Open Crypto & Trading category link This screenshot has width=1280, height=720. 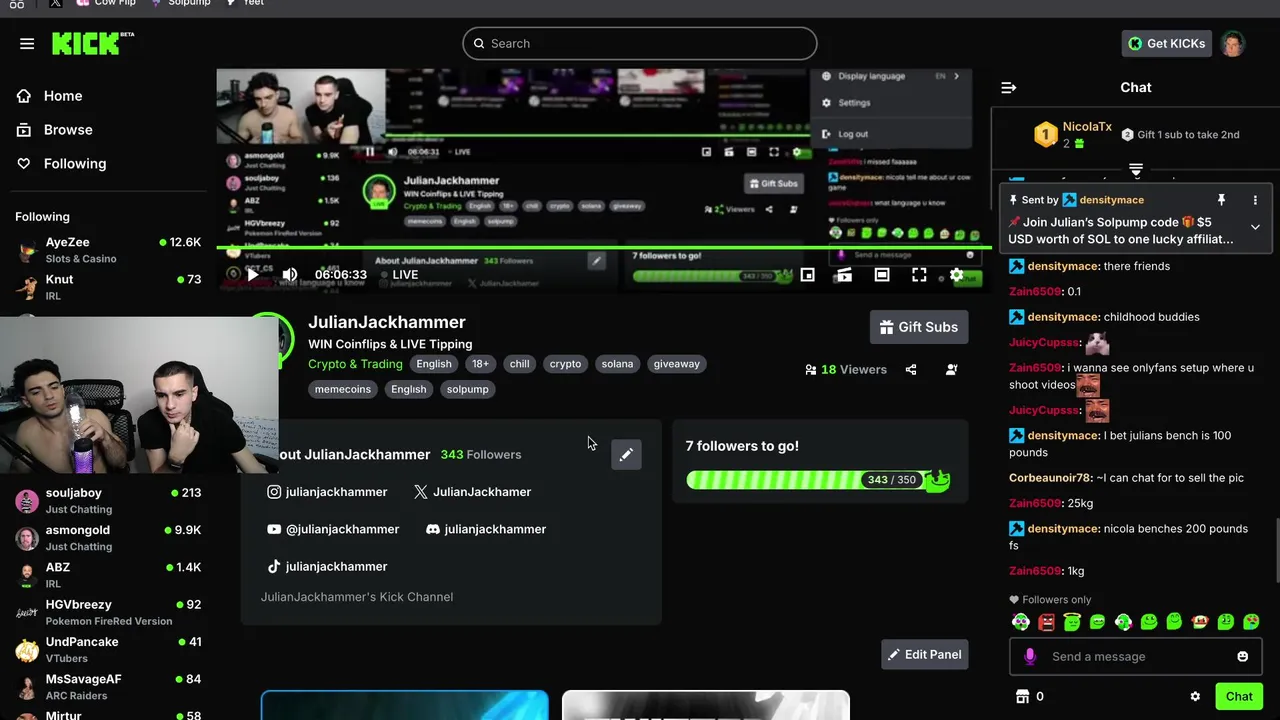(355, 364)
